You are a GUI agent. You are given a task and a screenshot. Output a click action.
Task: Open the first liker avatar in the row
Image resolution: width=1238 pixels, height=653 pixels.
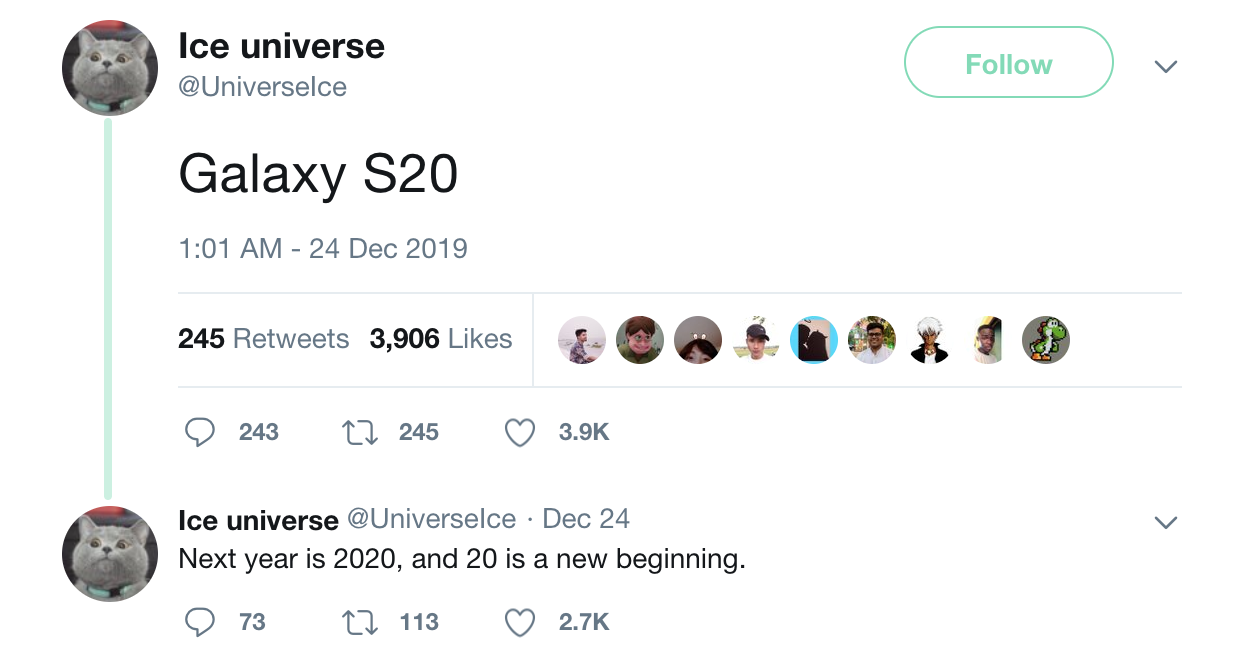click(582, 340)
